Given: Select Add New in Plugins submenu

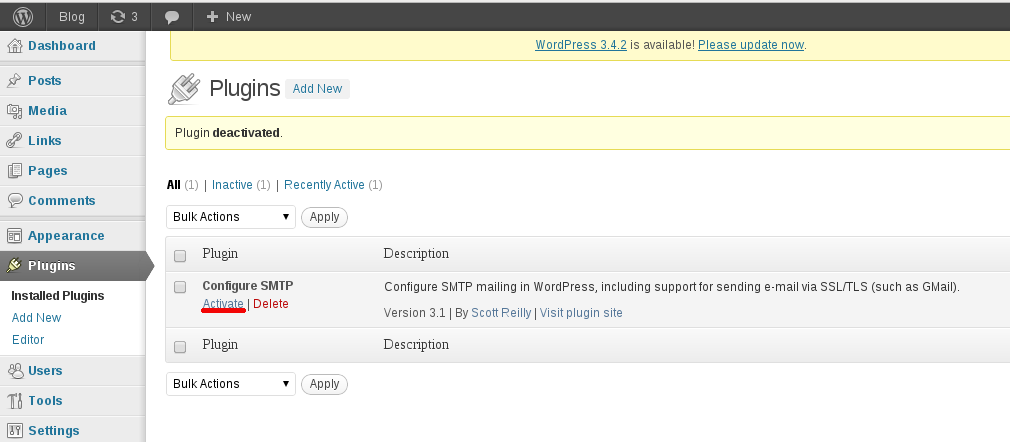Looking at the screenshot, I should click(37, 318).
